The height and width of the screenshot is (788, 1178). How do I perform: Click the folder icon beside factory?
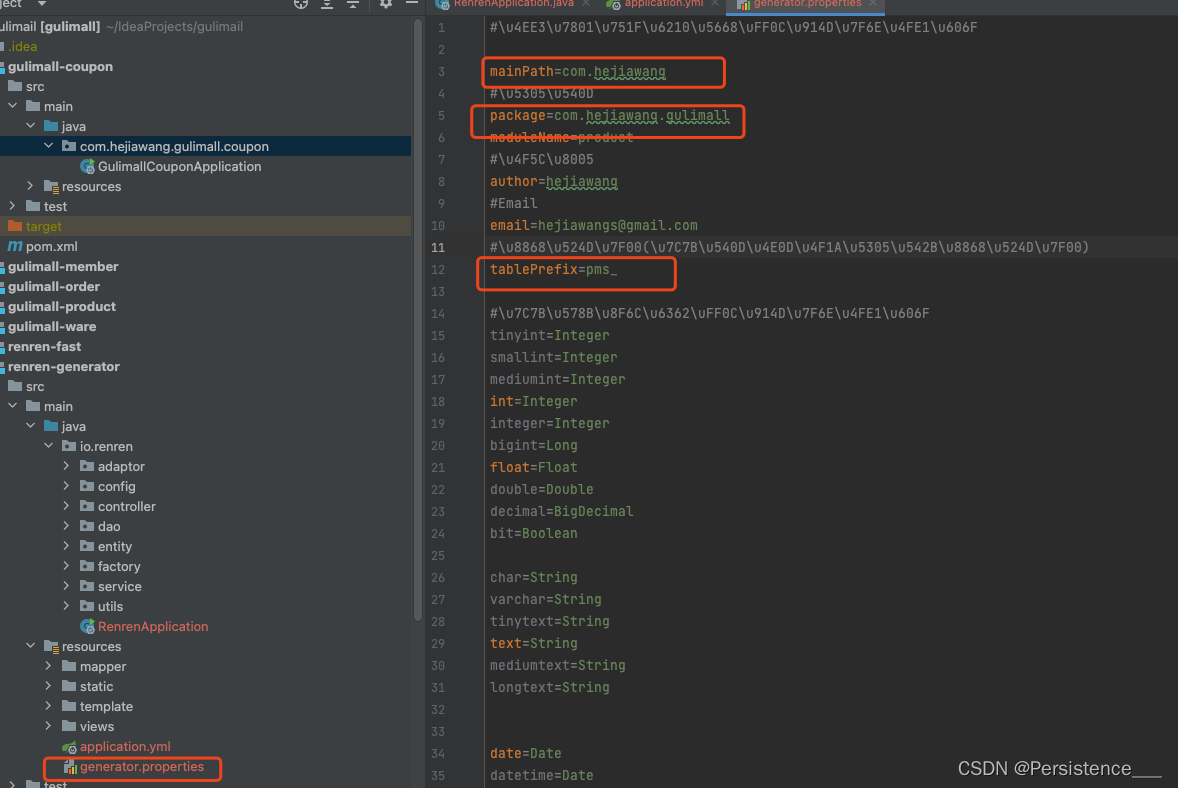click(x=87, y=566)
